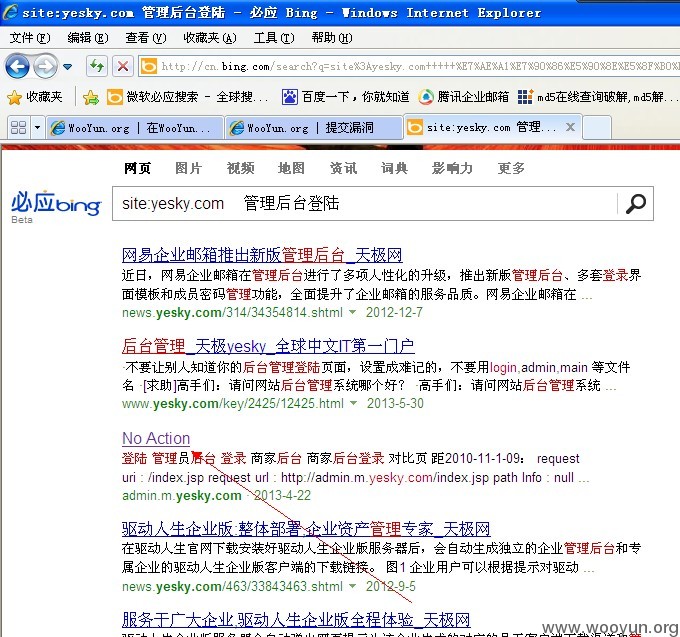
Task: Click the address bar URL field
Action: click(409, 66)
